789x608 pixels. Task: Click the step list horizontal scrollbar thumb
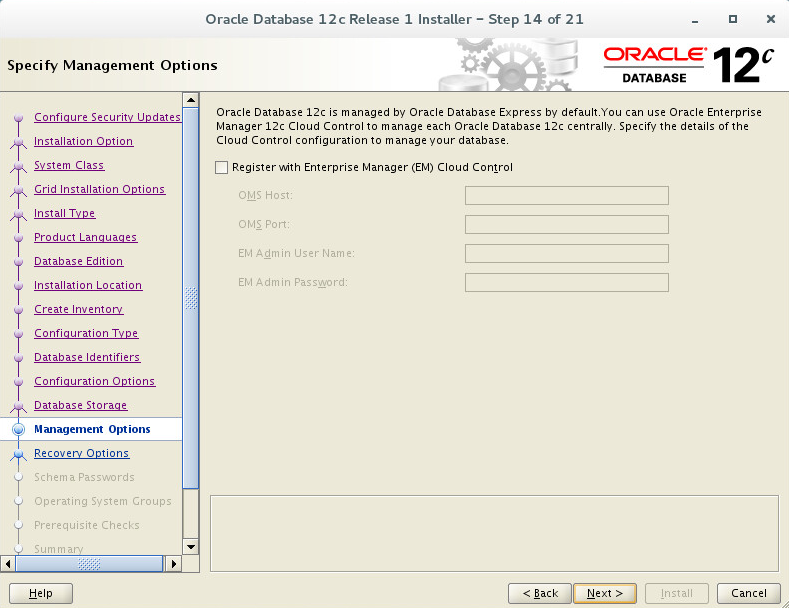coord(90,564)
